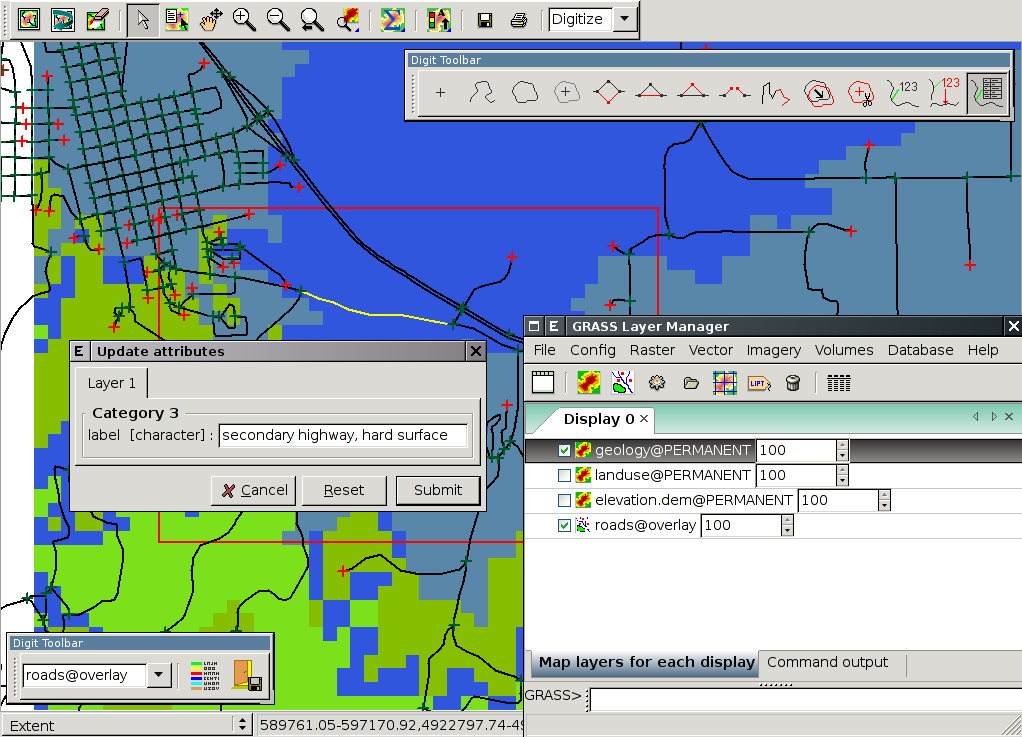The image size is (1022, 737).
Task: Expand the roads@overlay map selector dropdown
Action: pos(159,676)
